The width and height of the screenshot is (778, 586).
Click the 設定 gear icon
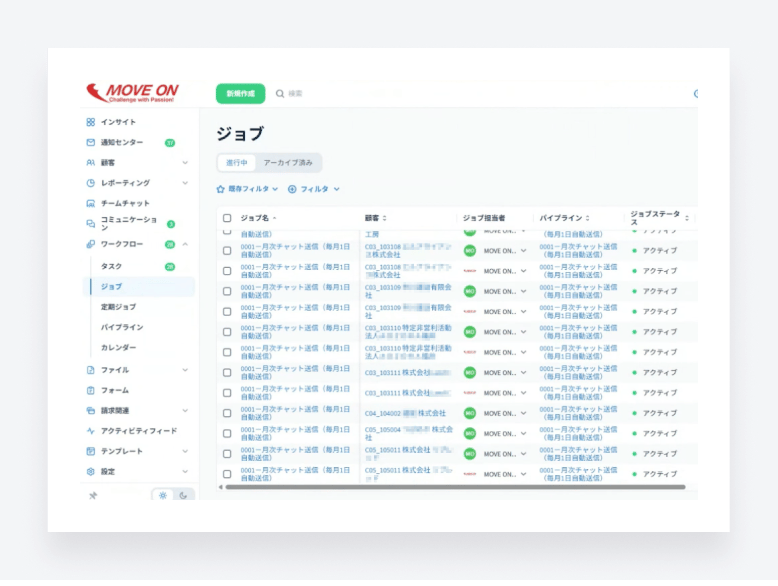coord(90,471)
